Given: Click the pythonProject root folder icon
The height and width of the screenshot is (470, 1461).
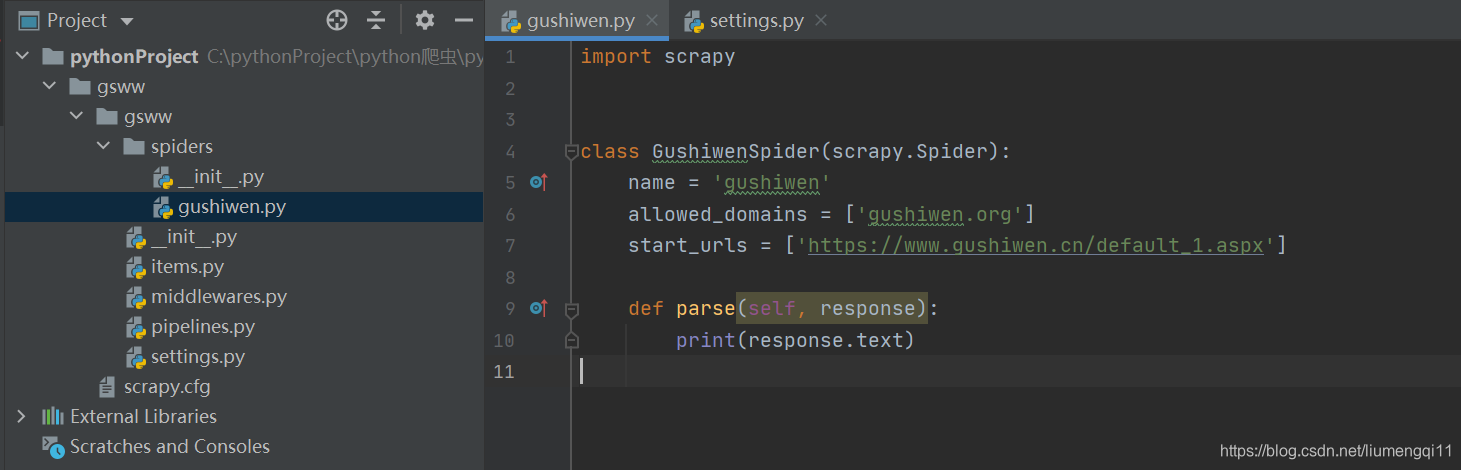Looking at the screenshot, I should 53,57.
